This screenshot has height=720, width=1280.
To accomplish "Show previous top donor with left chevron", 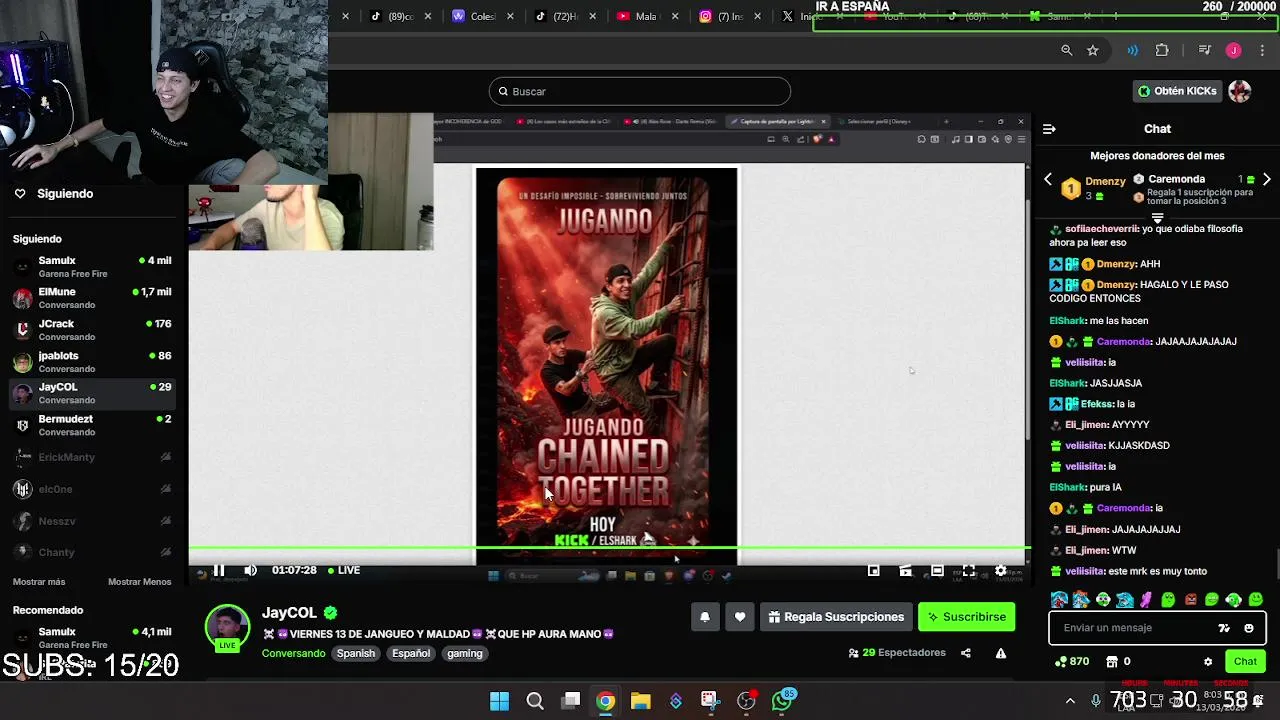I will (1048, 180).
